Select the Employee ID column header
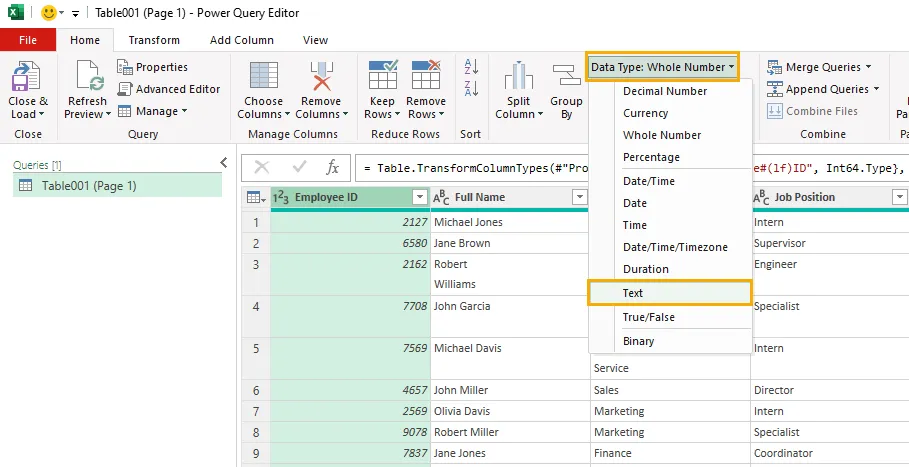Screen dimensions: 909x467 (x=350, y=198)
